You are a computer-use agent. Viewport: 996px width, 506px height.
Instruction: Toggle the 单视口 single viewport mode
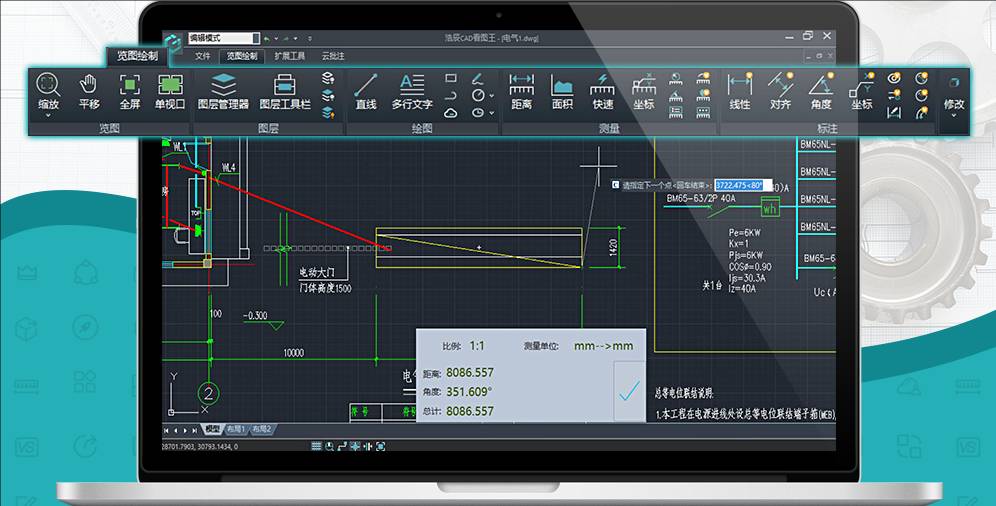pos(170,91)
